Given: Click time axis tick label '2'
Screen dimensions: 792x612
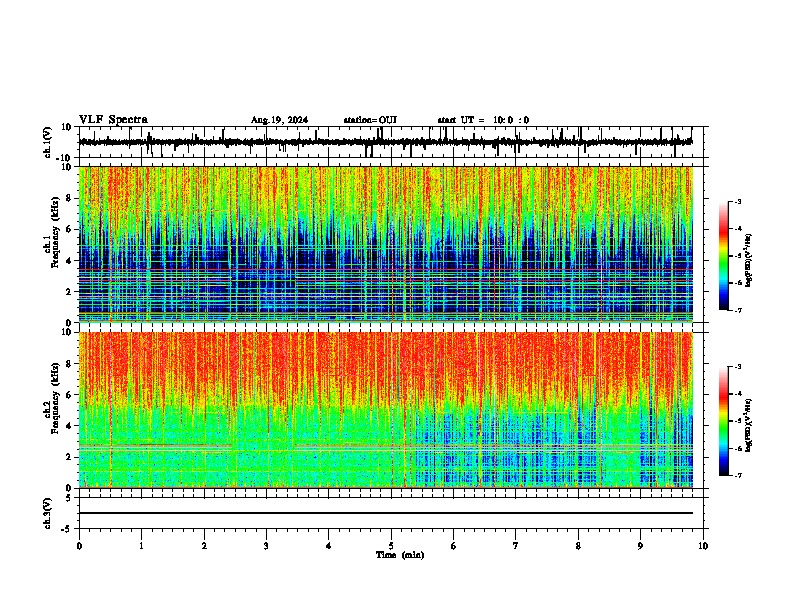Looking at the screenshot, I should point(204,546).
